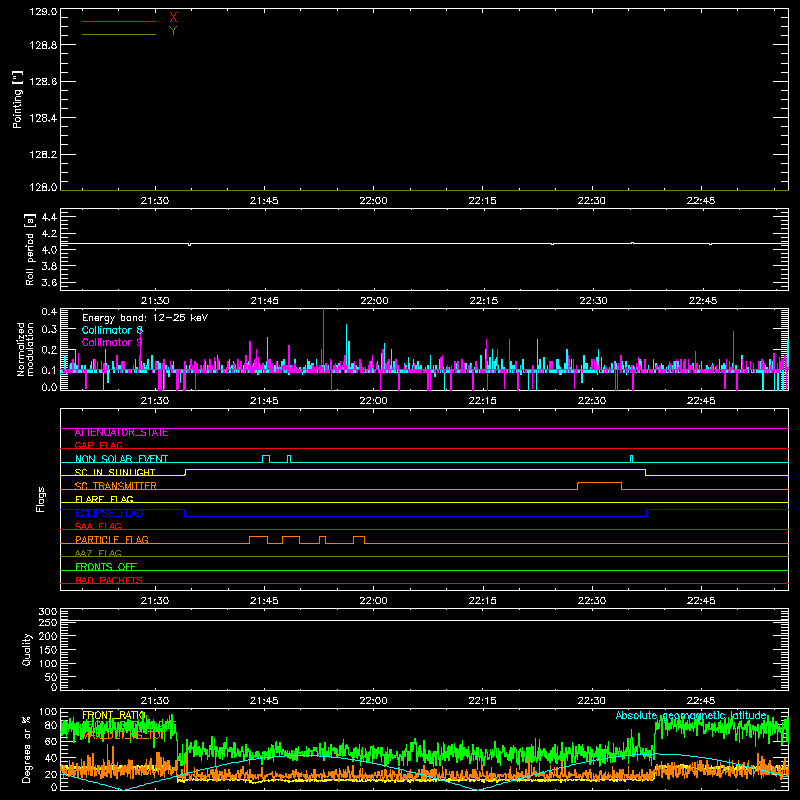Viewport: 800px width, 800px height.
Task: Click the Absolute geomagnetic latitude label
Action: click(x=691, y=715)
